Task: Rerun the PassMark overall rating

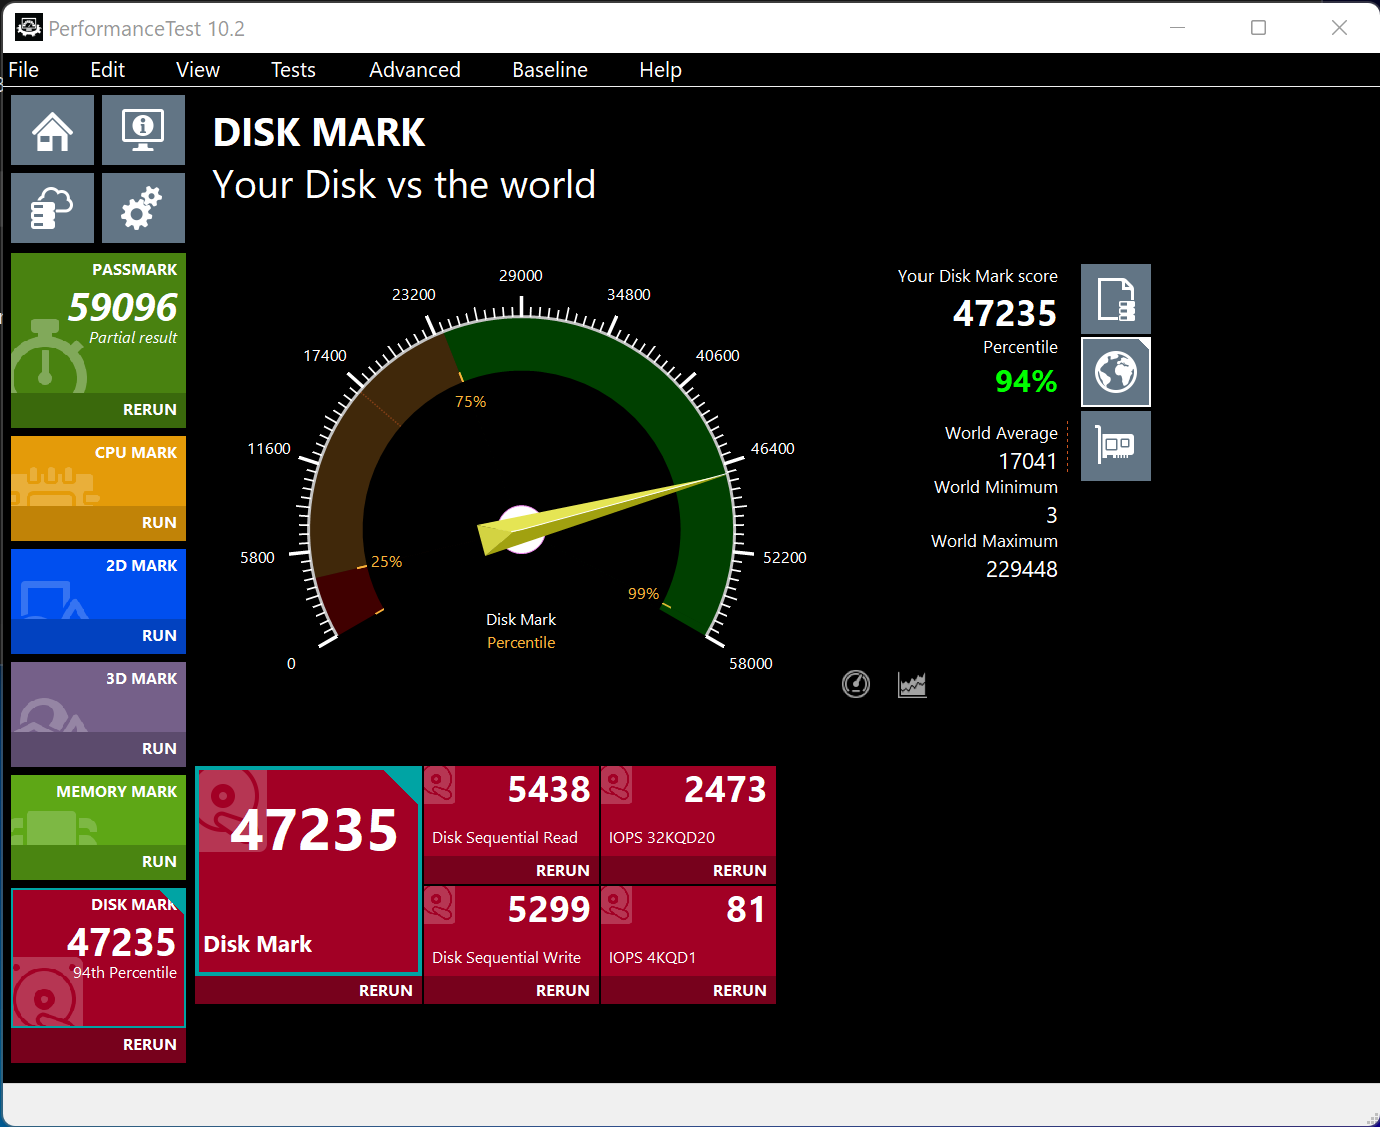Action: (149, 410)
